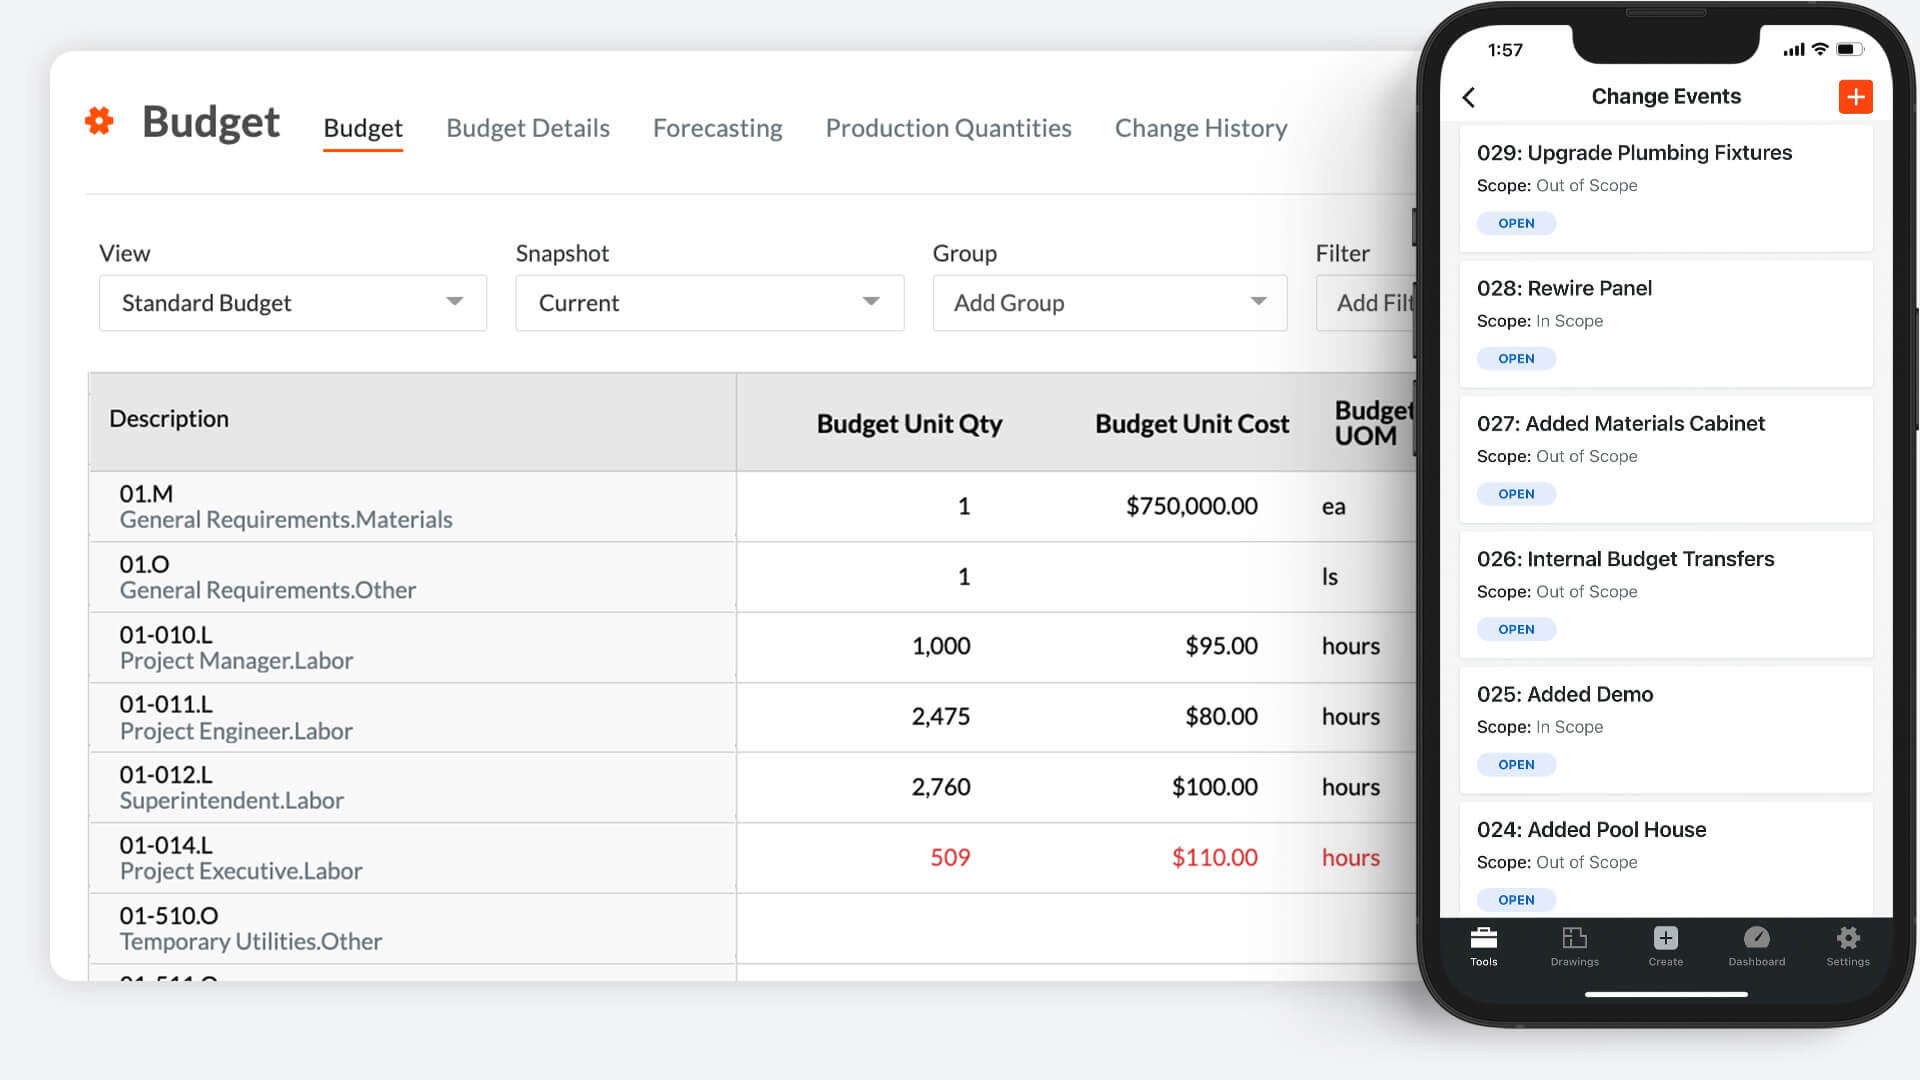
Task: Click the orange plus icon to add event
Action: (1853, 95)
